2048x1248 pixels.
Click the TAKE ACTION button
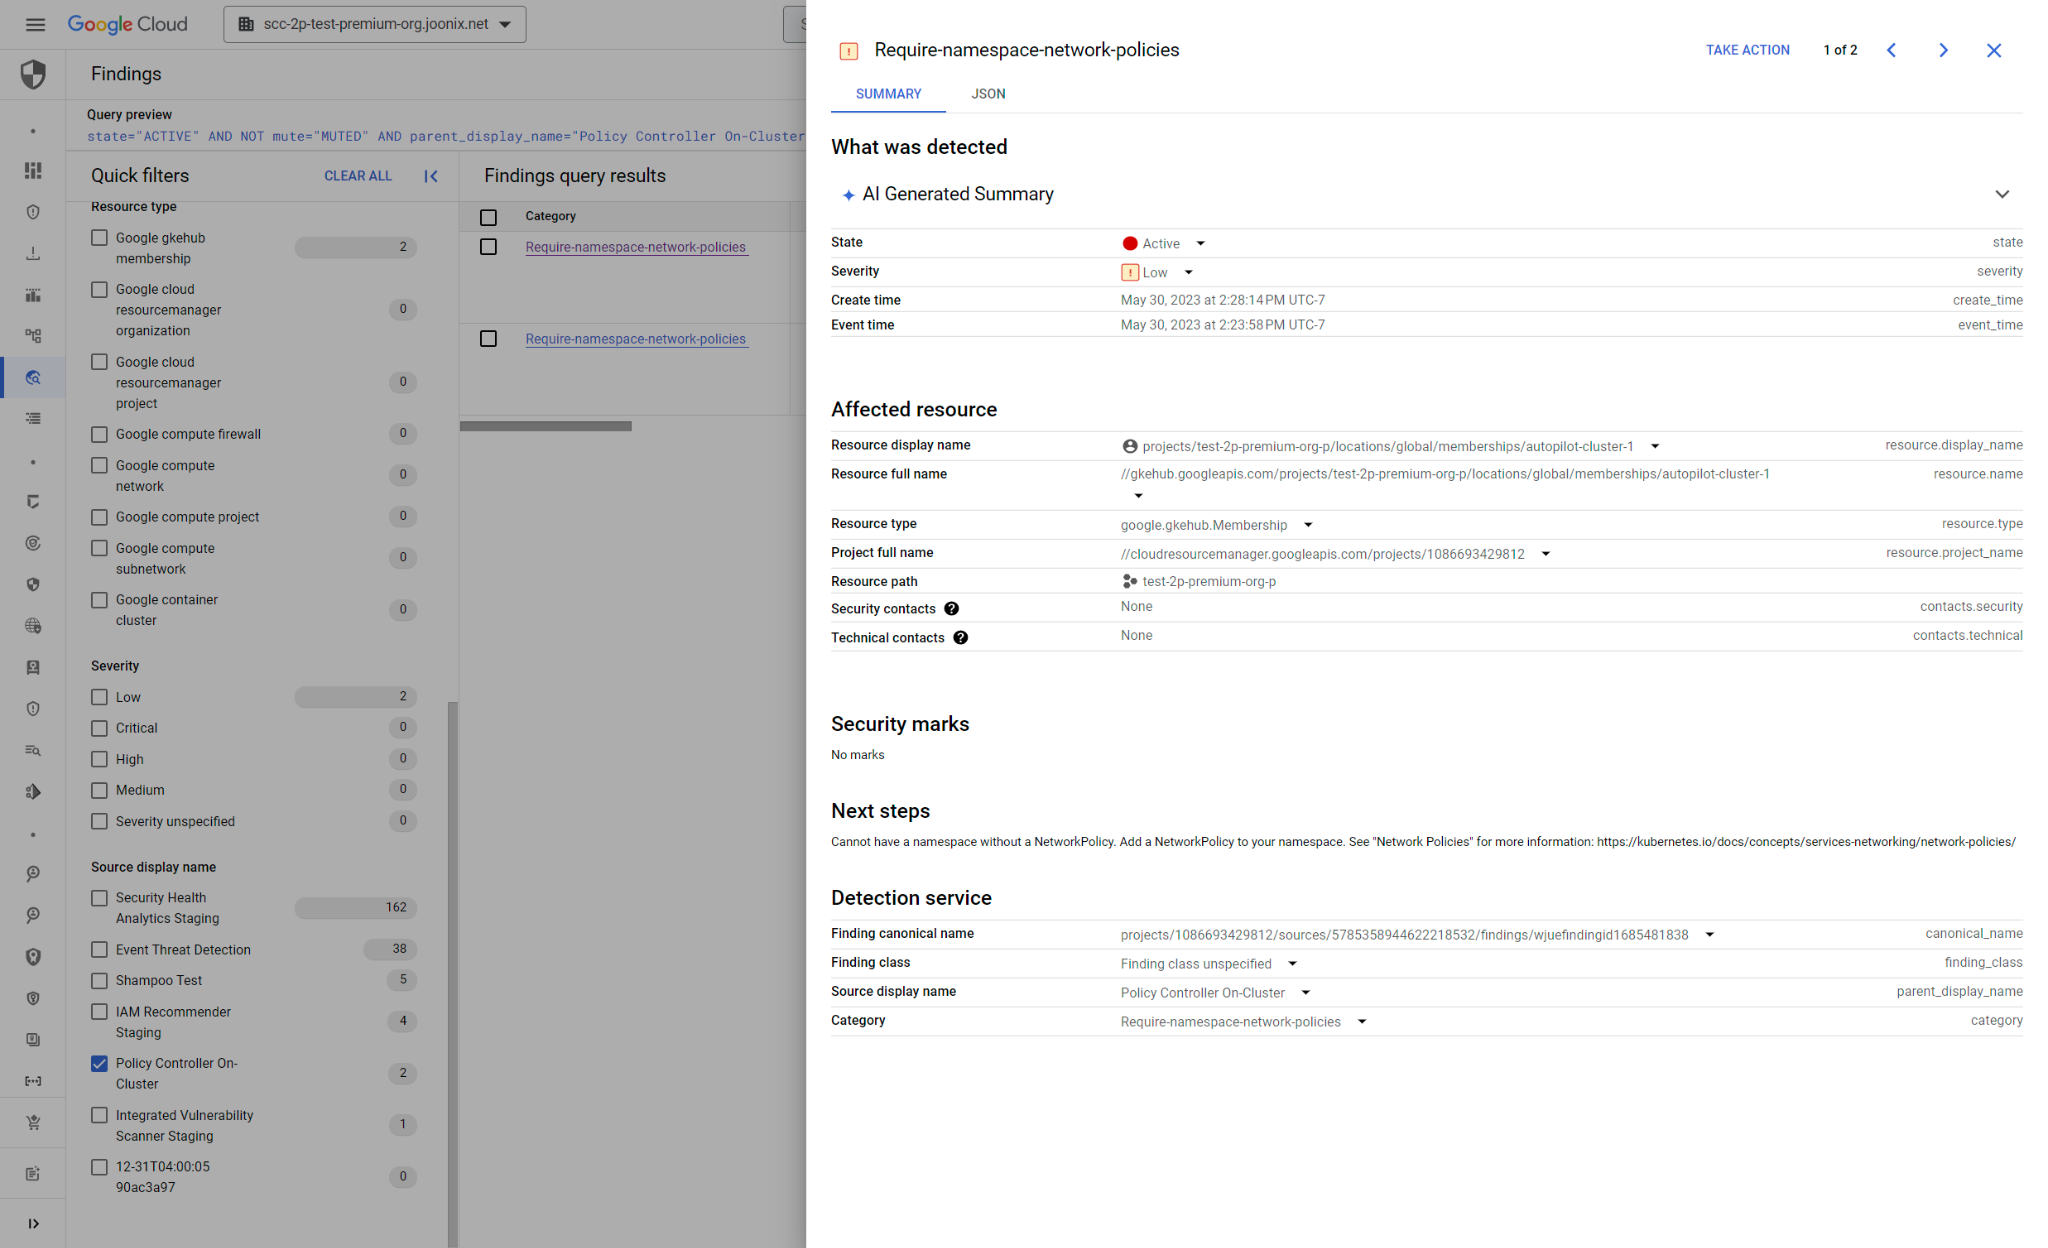[1747, 50]
